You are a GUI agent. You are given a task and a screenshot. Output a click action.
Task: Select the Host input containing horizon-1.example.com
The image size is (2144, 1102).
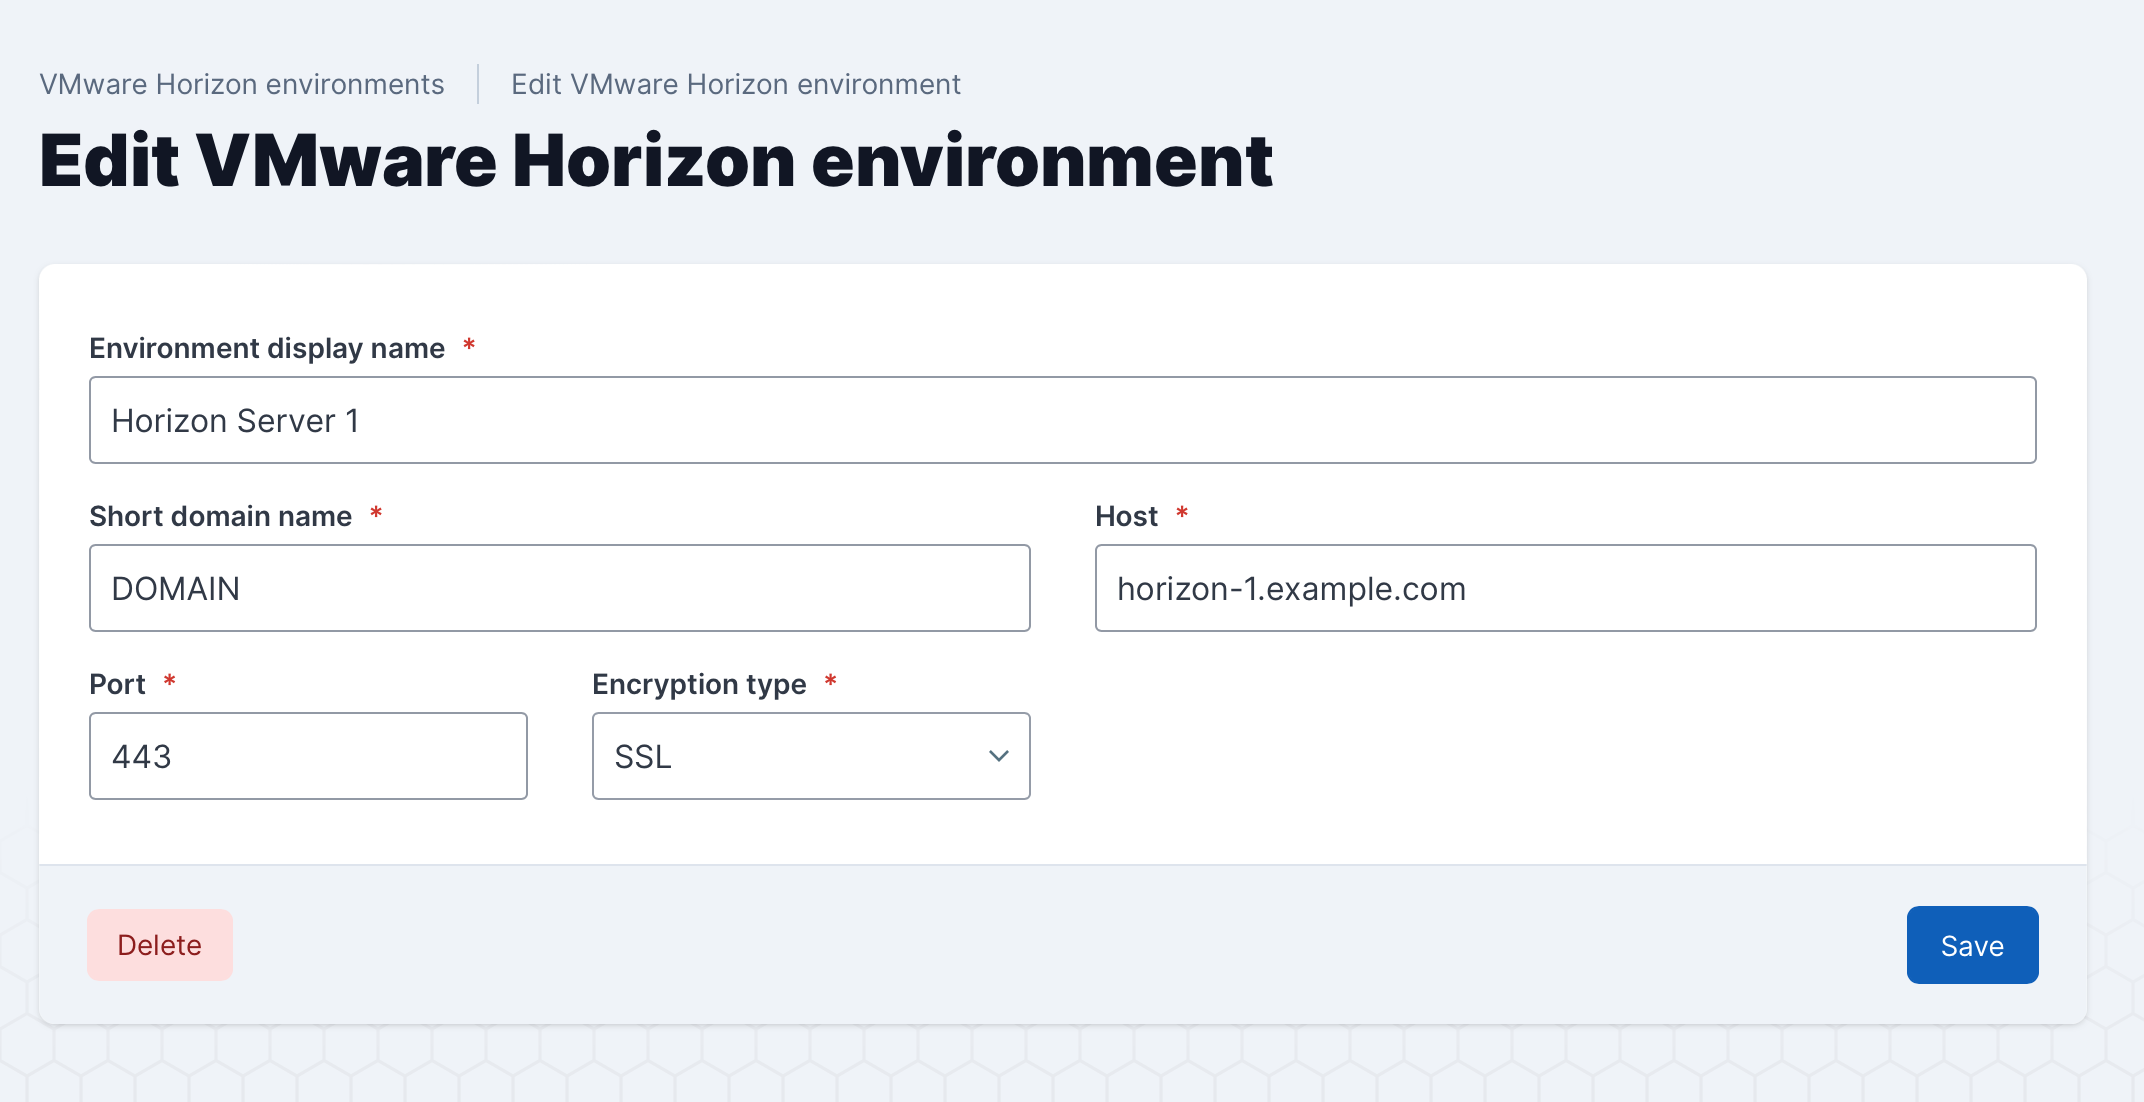click(1565, 588)
